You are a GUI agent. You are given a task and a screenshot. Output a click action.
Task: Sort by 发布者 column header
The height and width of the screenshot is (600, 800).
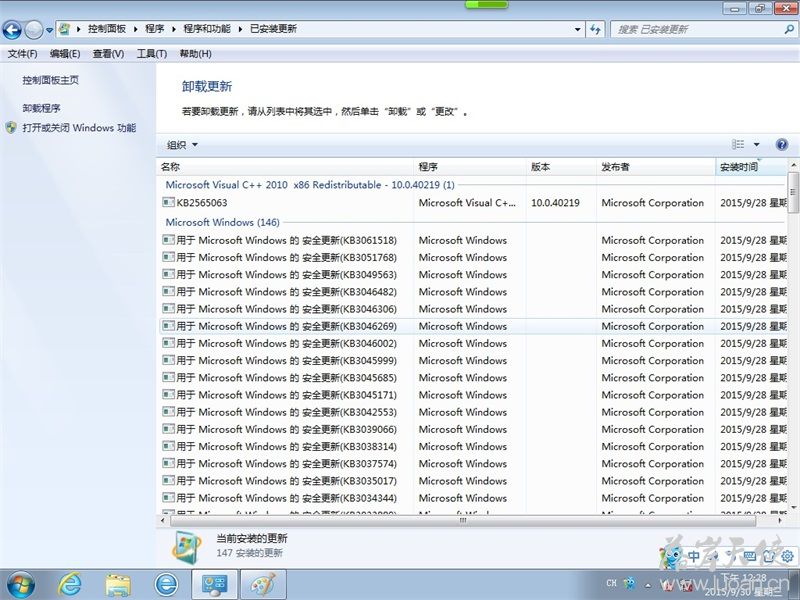tap(656, 167)
